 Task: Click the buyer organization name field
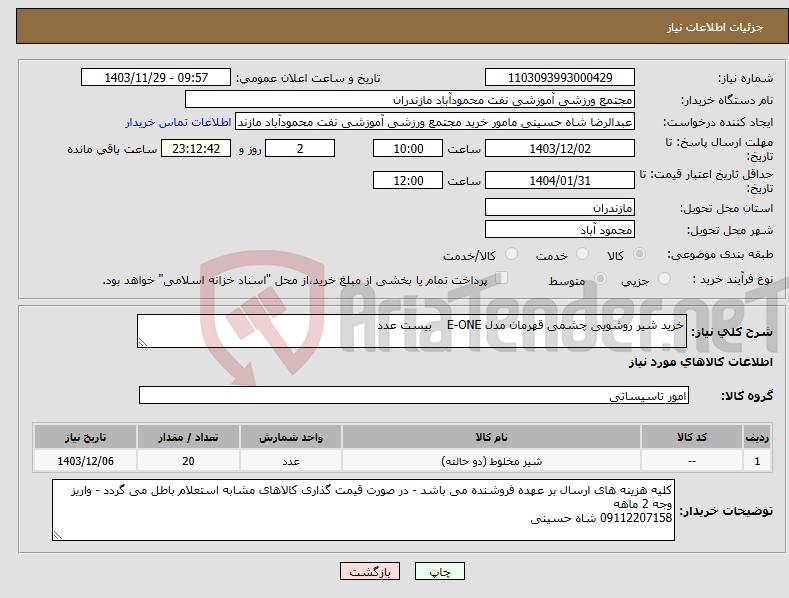click(410, 100)
